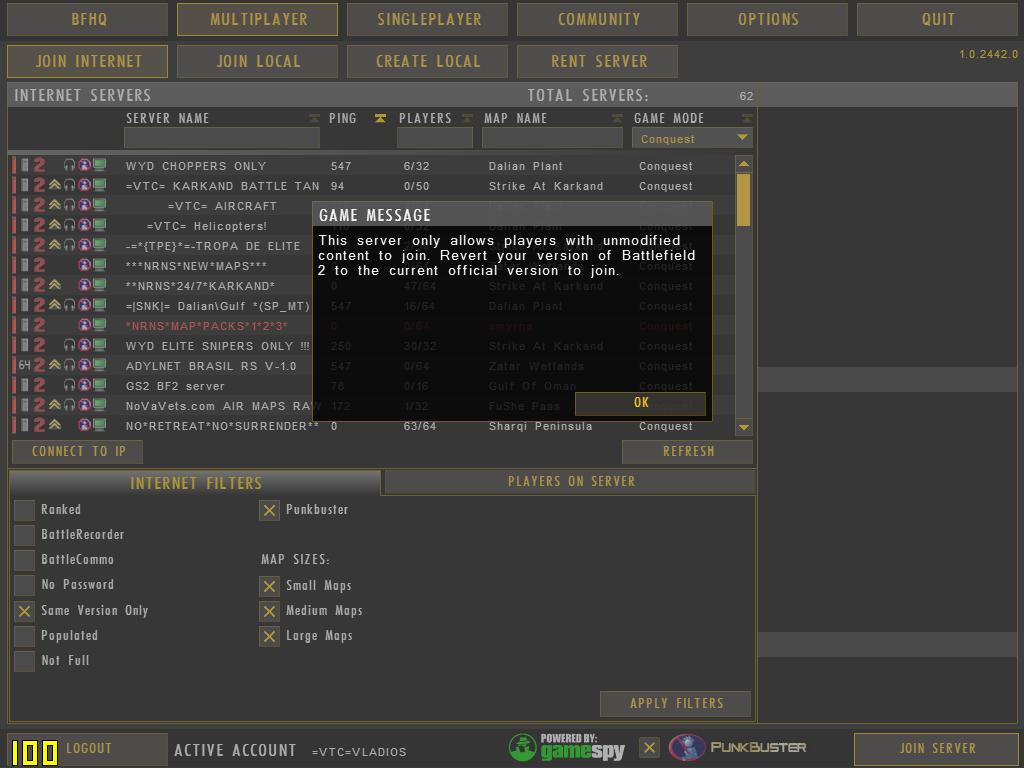Click the Connect To IP button
Image resolution: width=1024 pixels, height=768 pixels.
[78, 451]
